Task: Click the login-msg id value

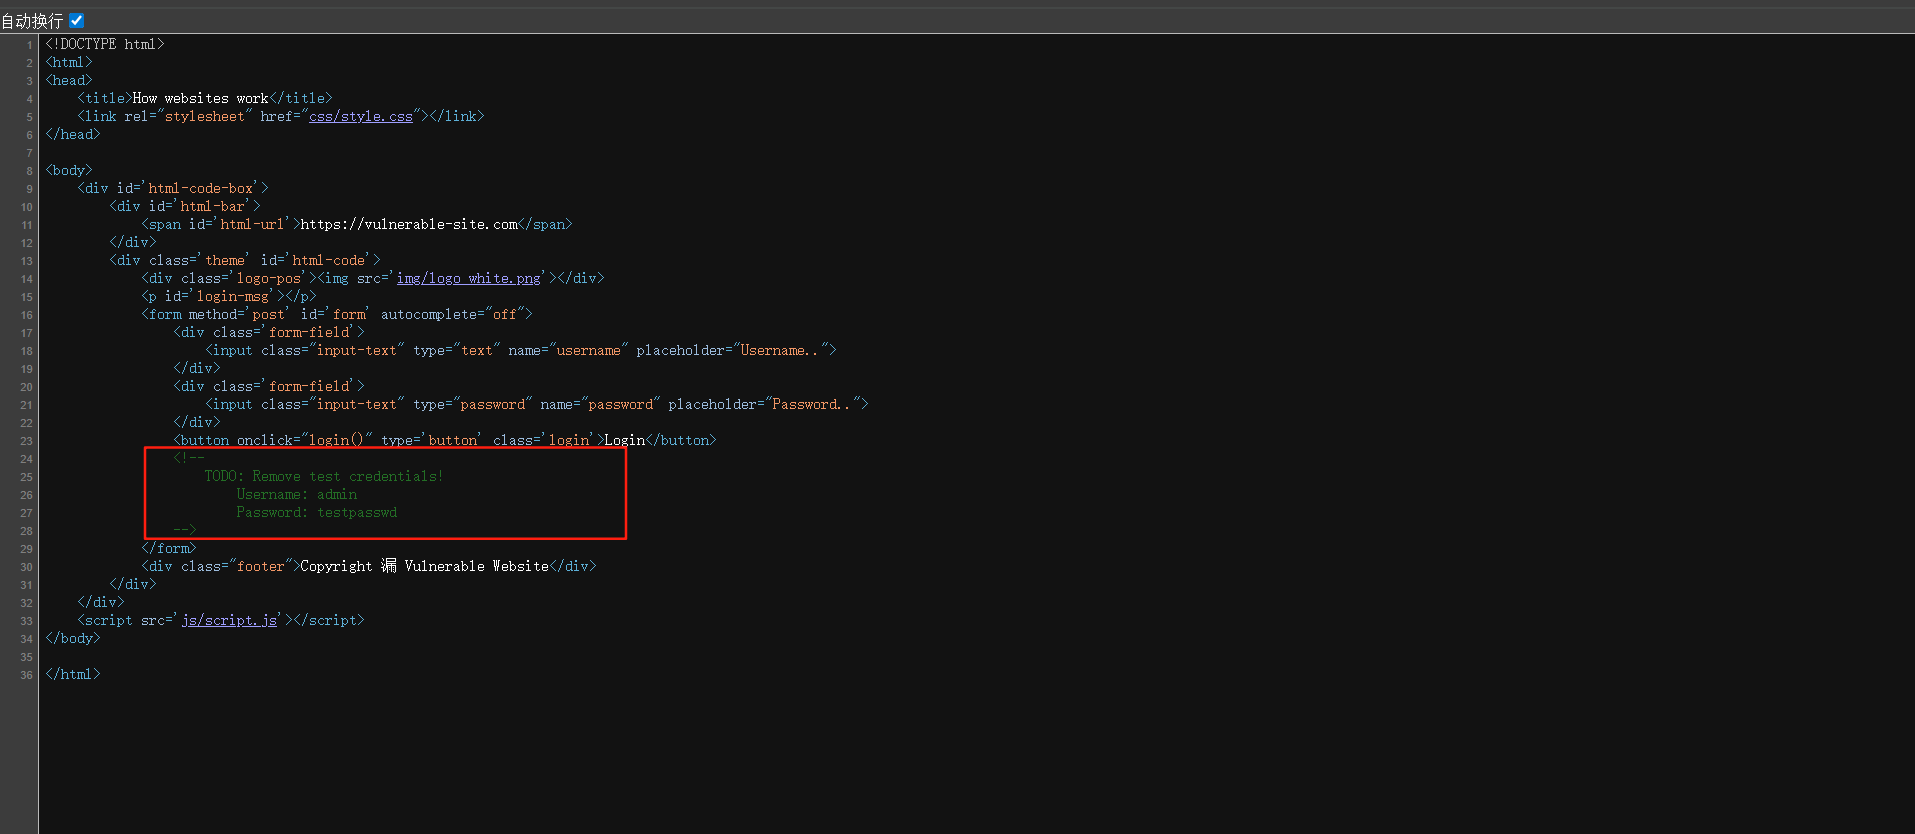Action: 233,297
